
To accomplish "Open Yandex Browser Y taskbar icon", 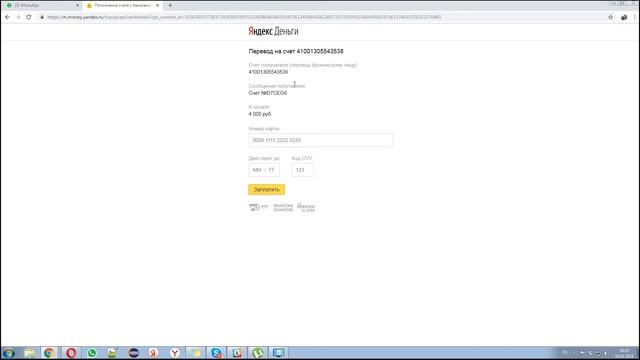I will point(175,353).
